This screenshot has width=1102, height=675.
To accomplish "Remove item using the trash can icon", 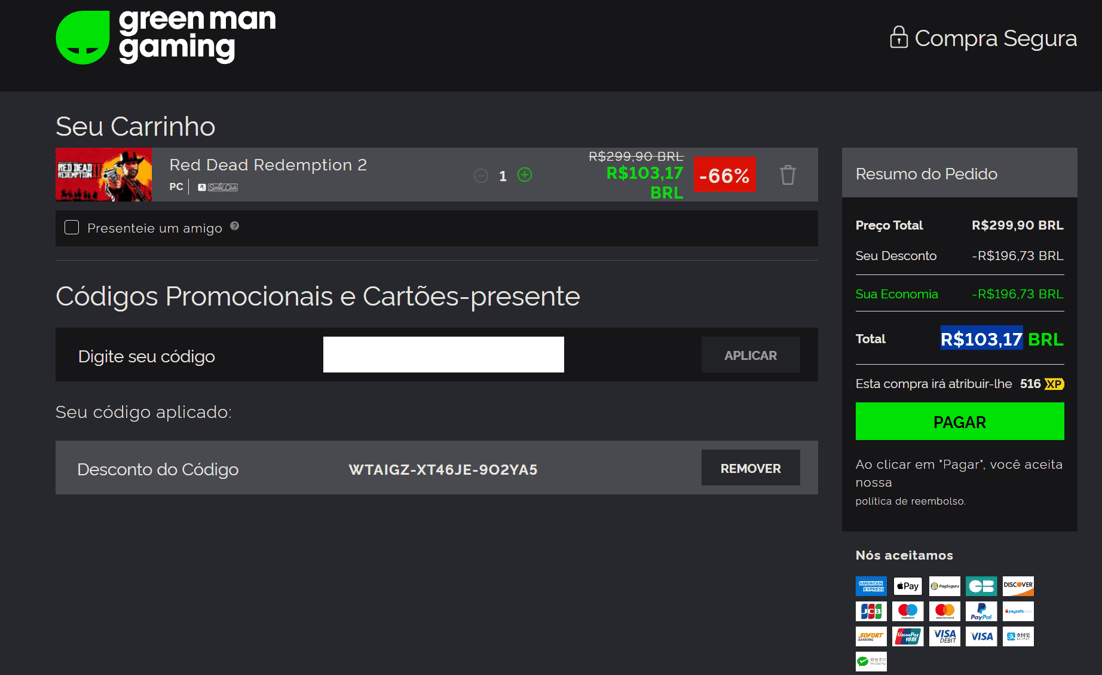I will tap(787, 174).
